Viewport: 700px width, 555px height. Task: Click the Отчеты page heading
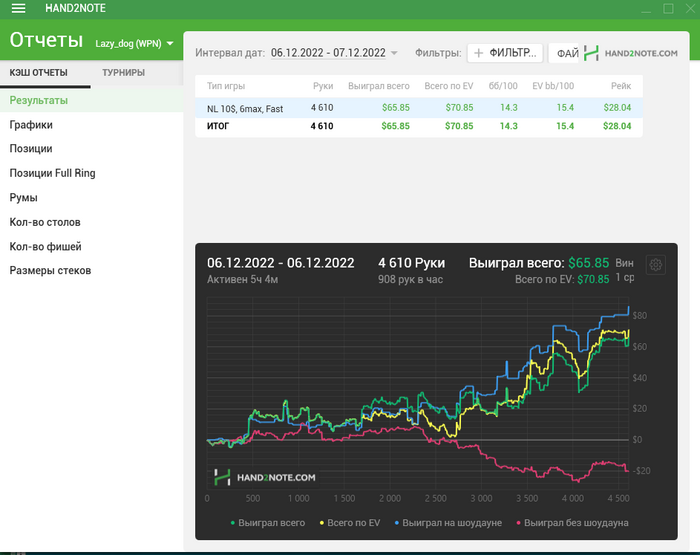(x=46, y=40)
